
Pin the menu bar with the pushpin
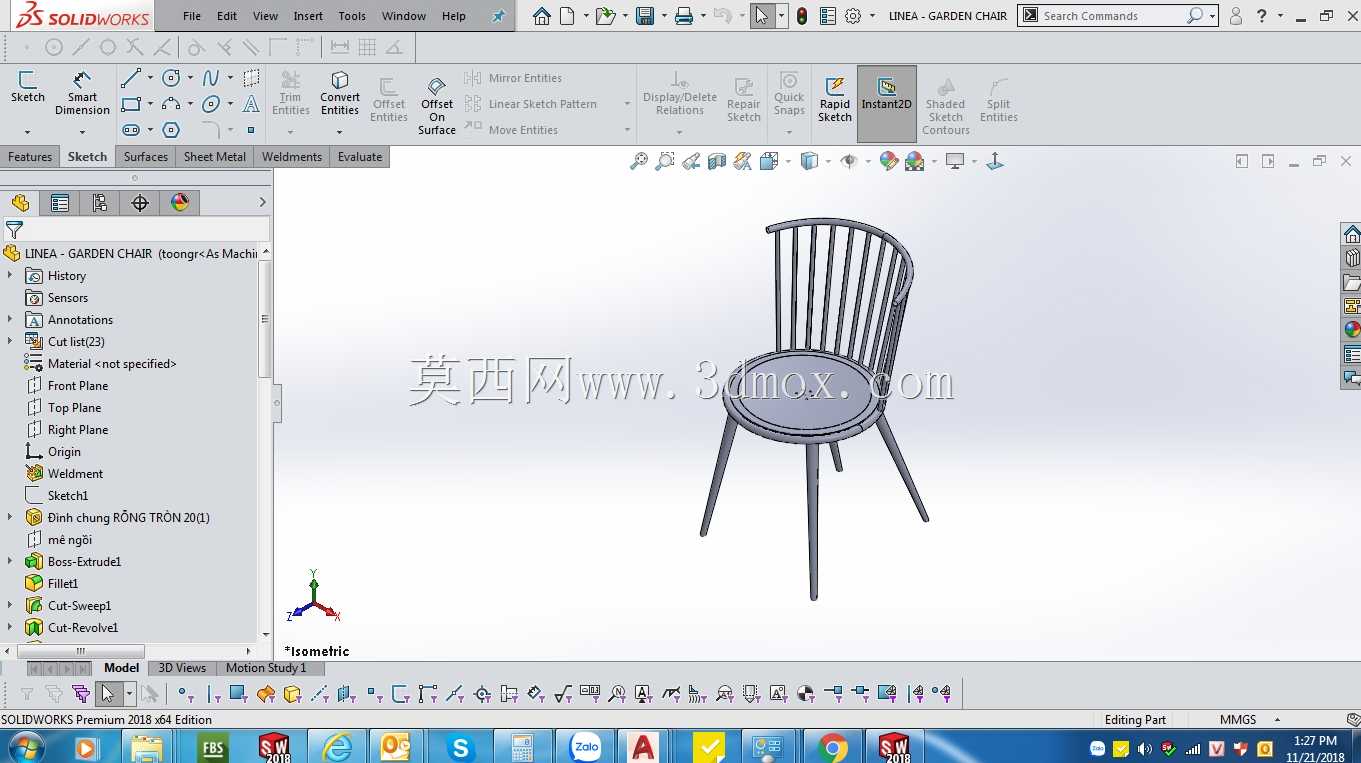point(499,16)
